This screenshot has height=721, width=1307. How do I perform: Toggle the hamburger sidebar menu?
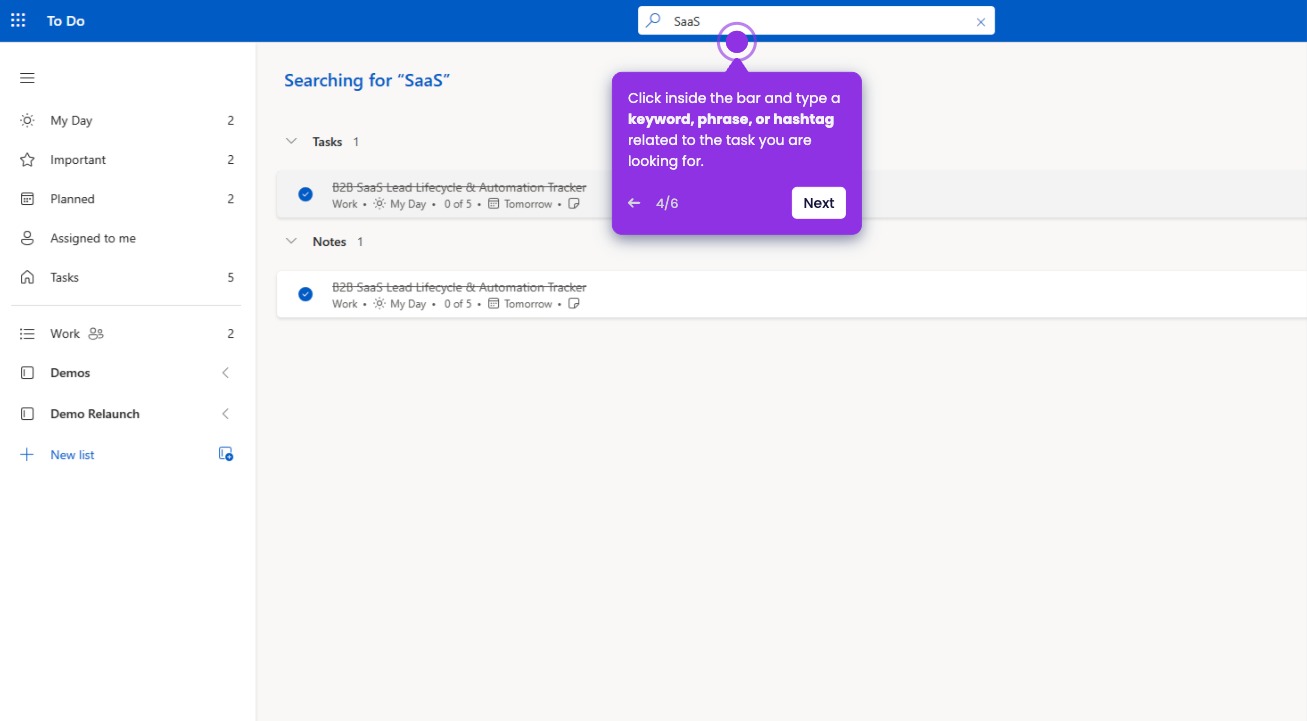(27, 78)
